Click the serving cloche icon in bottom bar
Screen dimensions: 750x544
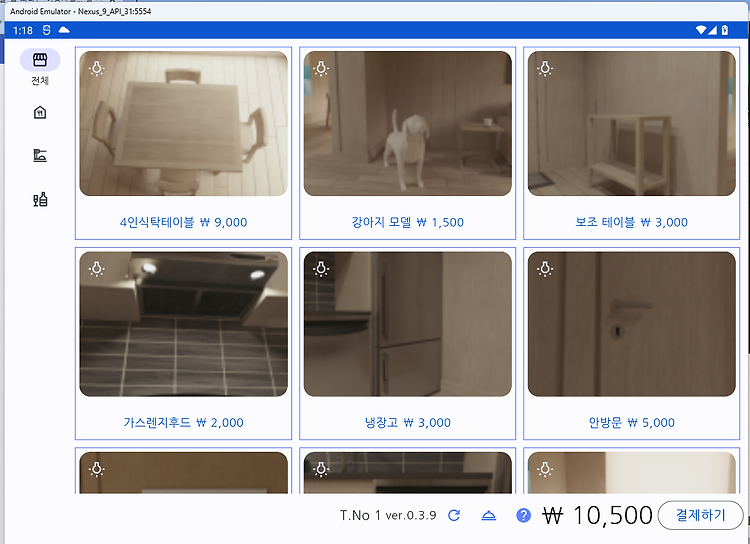(488, 515)
